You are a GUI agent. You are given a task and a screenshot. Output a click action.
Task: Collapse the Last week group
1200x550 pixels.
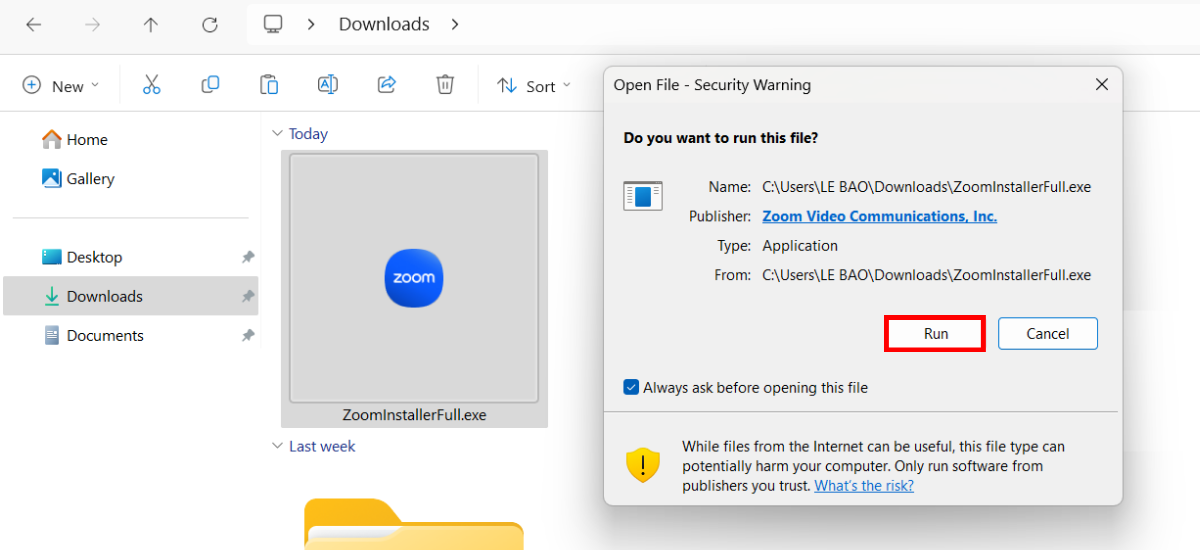(x=278, y=447)
